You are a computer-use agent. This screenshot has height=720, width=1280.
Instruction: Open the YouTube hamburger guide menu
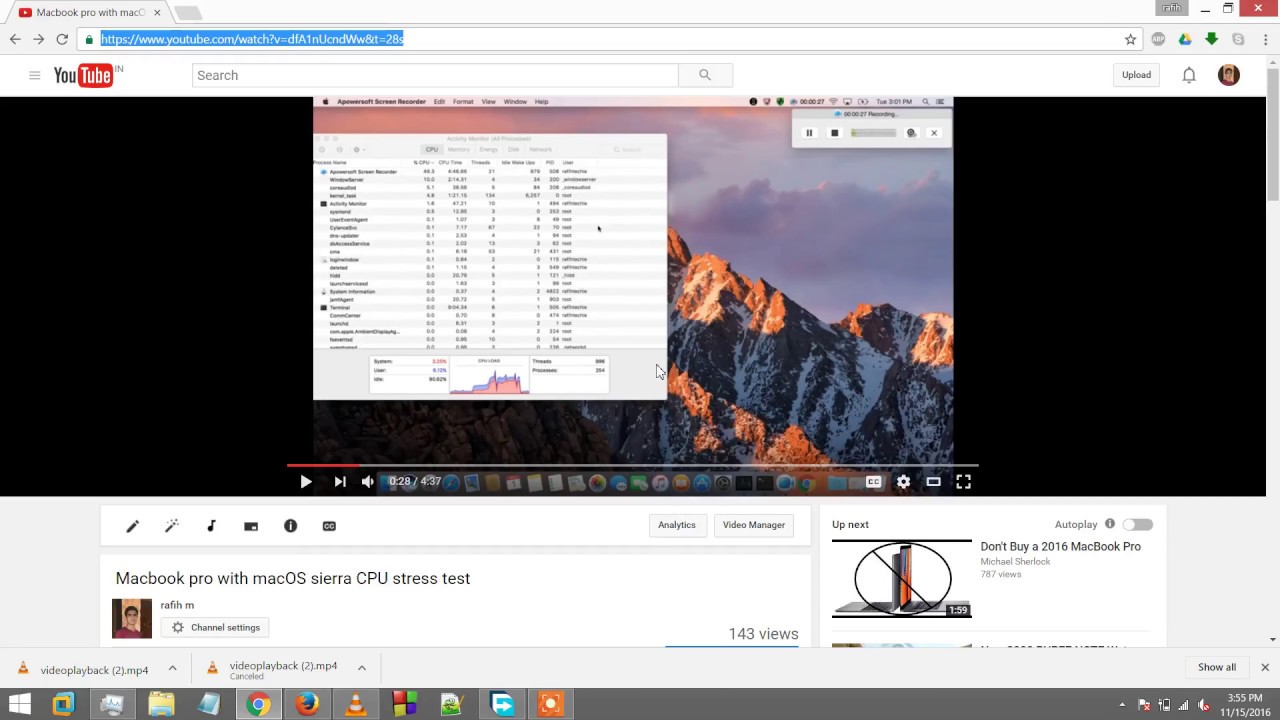point(34,75)
